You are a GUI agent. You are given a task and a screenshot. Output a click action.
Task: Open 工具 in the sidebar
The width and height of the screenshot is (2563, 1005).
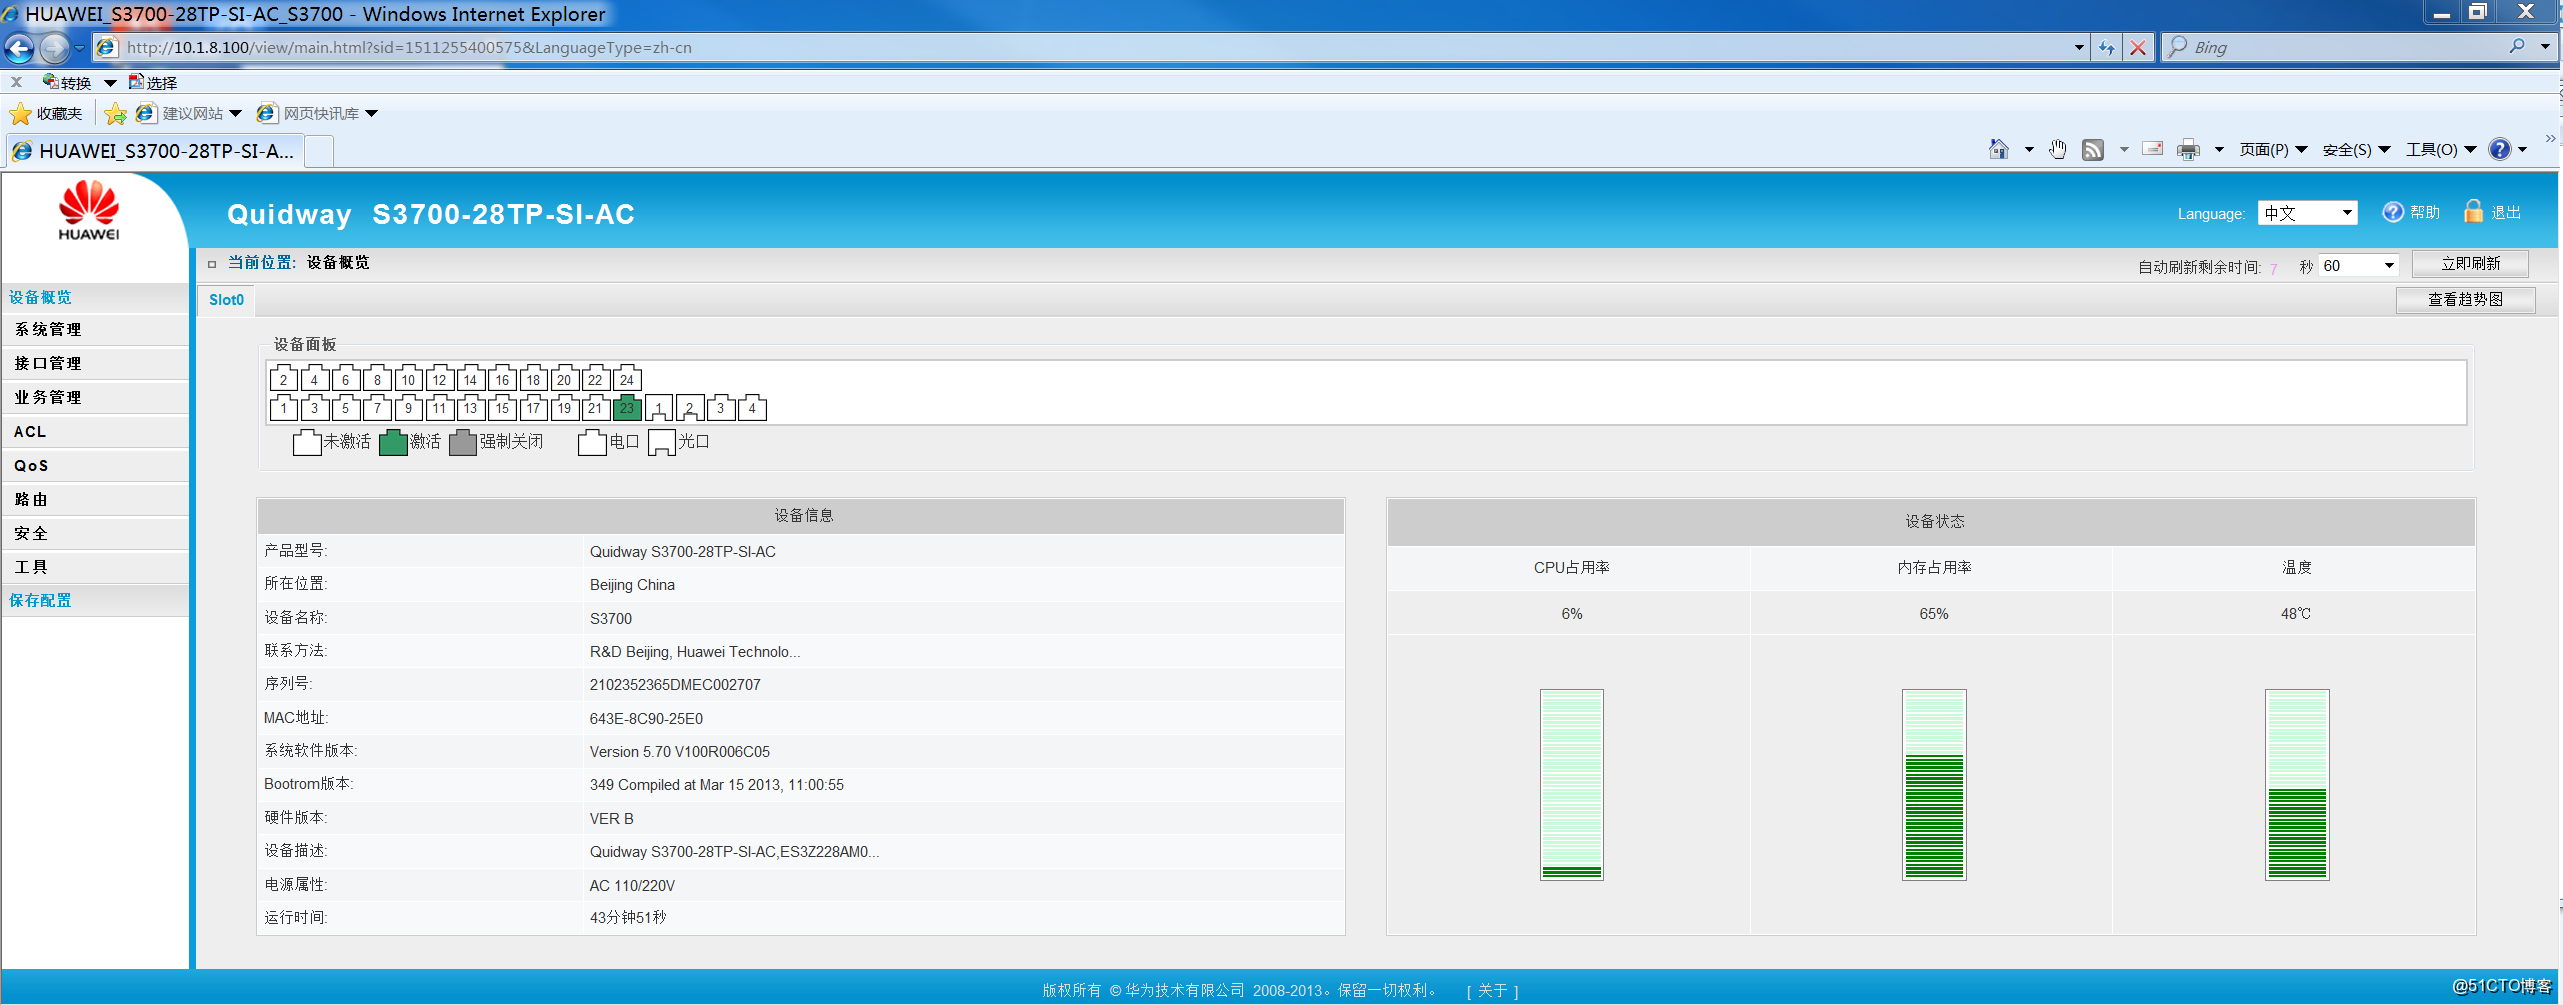click(x=95, y=567)
